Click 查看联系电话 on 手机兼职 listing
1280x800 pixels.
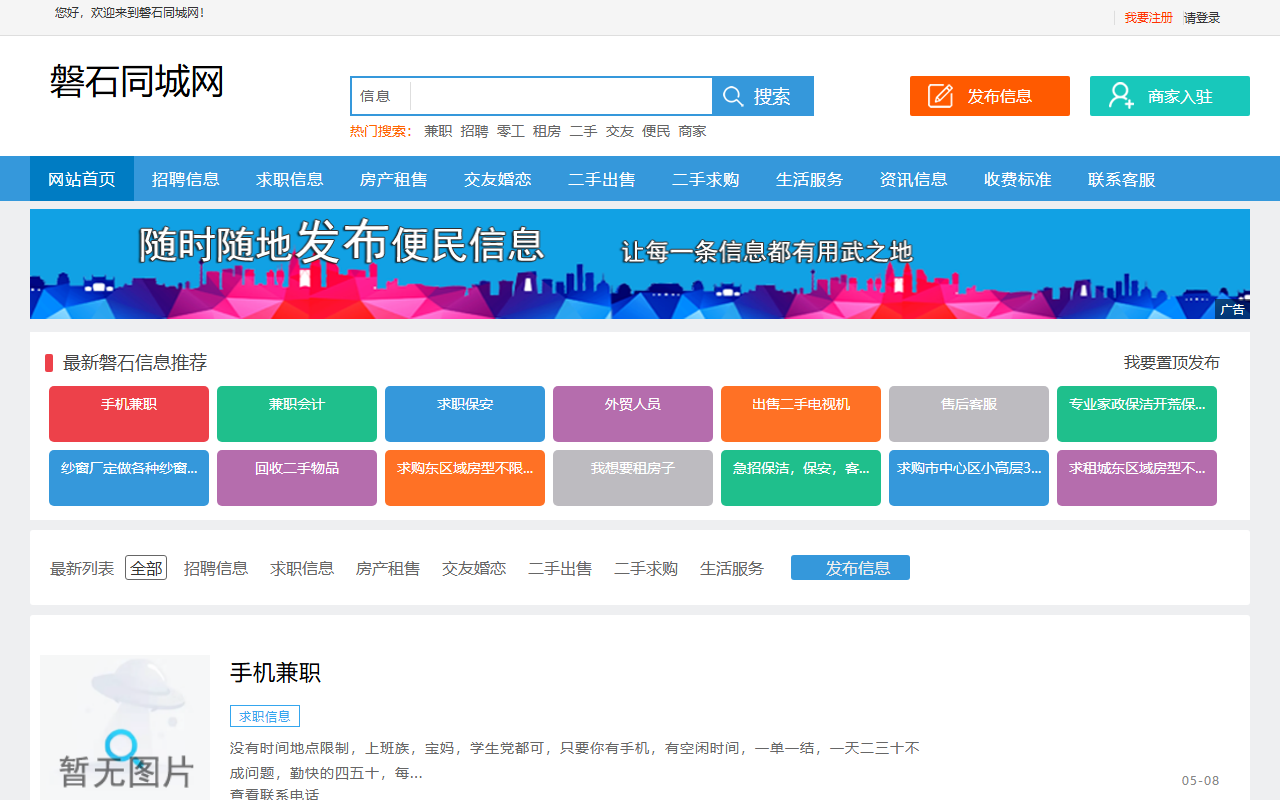click(x=274, y=794)
